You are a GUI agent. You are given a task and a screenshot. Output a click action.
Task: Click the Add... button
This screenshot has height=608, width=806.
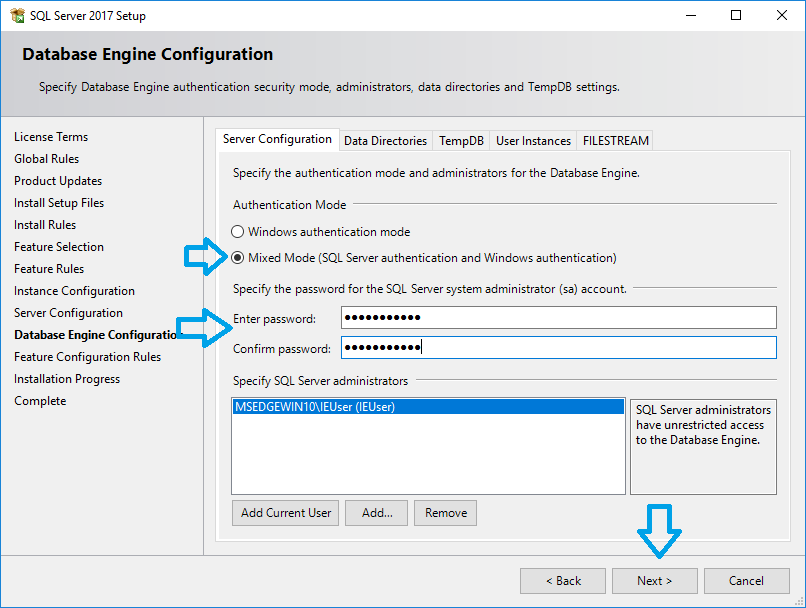tap(377, 513)
